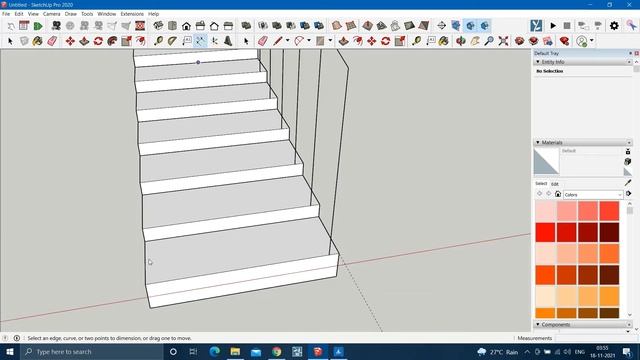
Task: Select the Arc tool
Action: point(299,41)
